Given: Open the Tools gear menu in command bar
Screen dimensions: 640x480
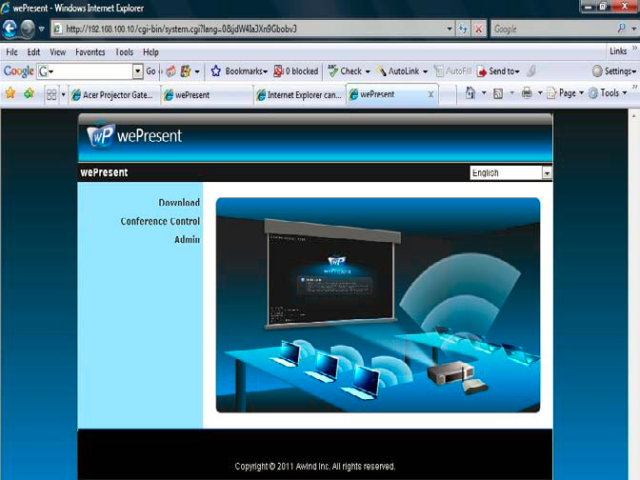Looking at the screenshot, I should tap(607, 93).
